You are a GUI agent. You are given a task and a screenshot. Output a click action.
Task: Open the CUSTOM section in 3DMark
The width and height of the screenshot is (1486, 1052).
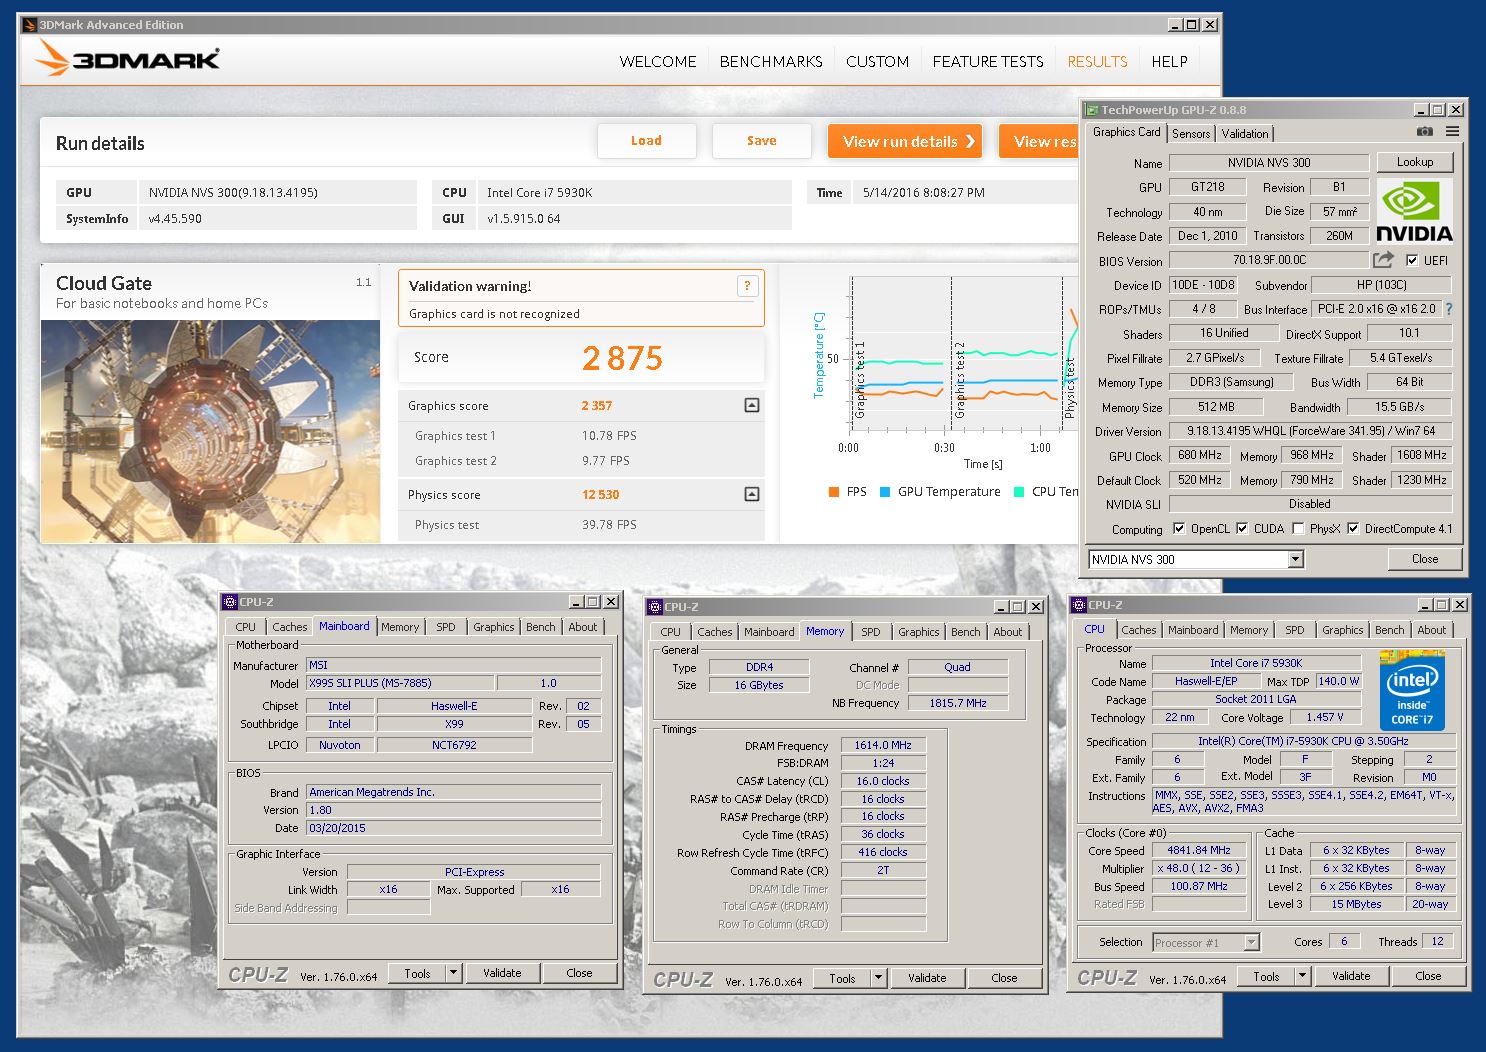click(x=877, y=61)
